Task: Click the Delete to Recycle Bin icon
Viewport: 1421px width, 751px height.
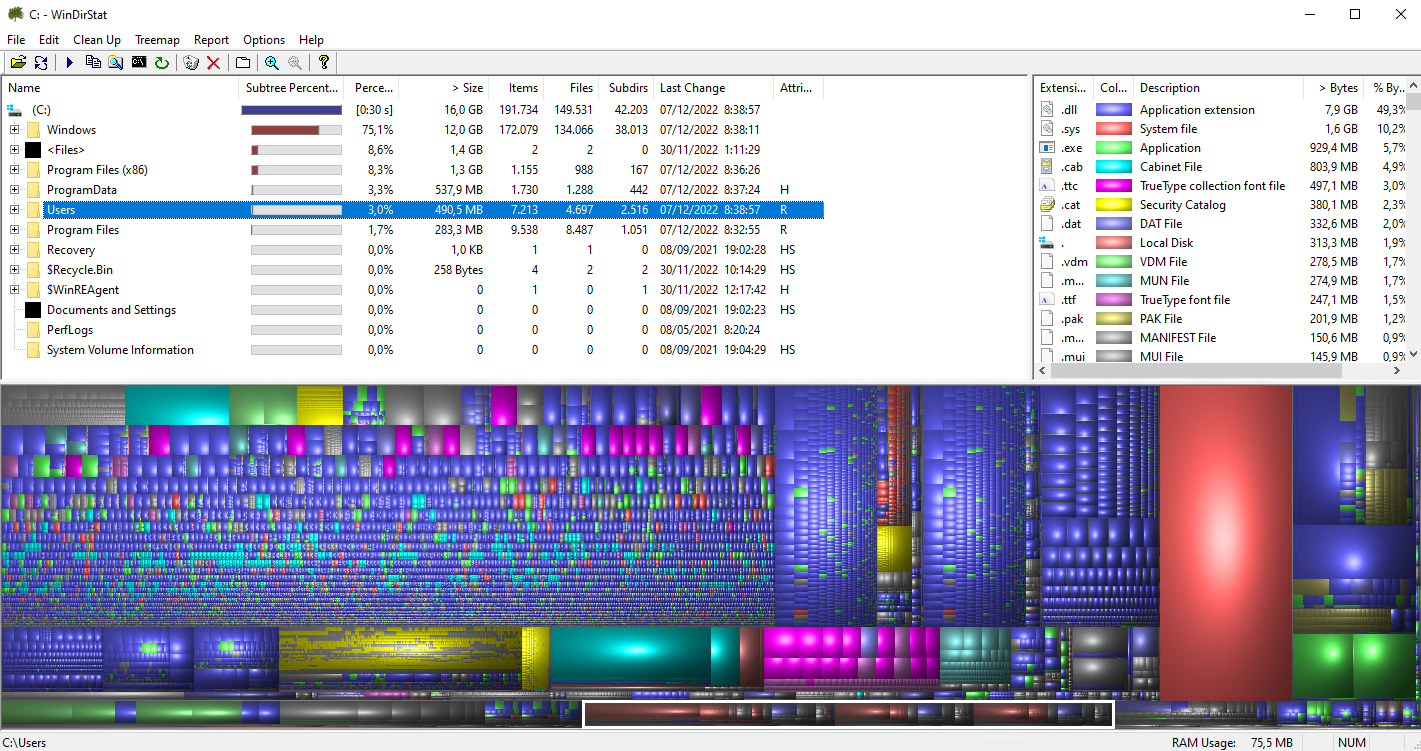Action: [x=191, y=62]
